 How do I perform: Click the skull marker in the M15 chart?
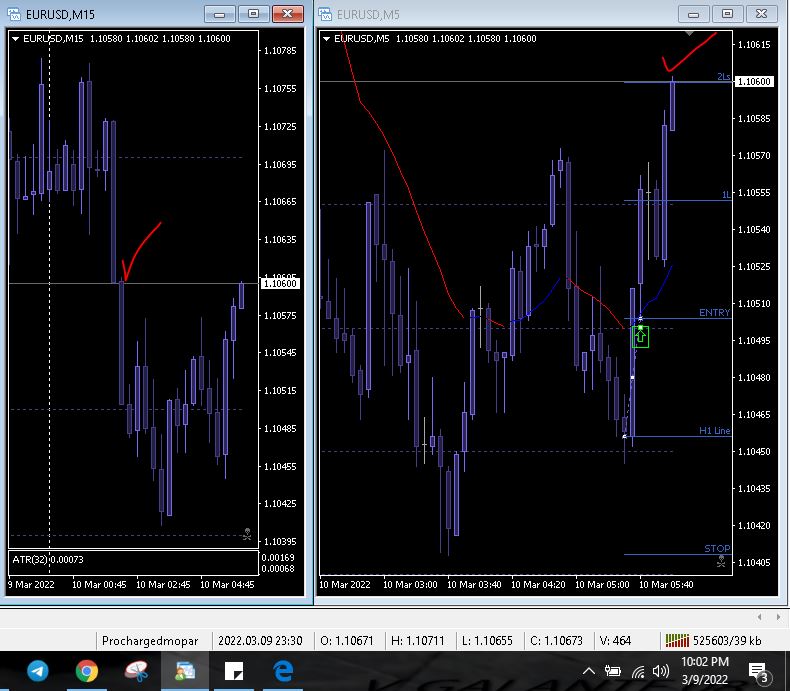coord(247,534)
